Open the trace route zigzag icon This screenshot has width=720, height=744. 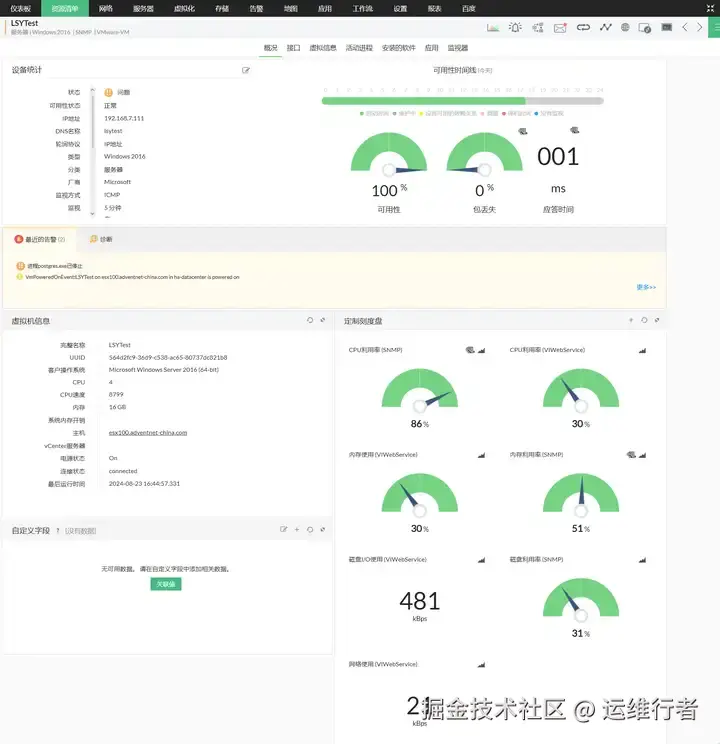point(606,28)
